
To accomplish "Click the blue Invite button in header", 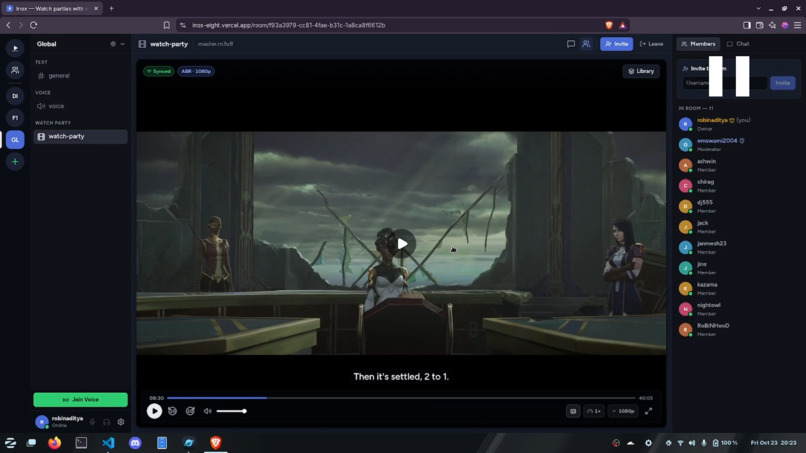I will tap(616, 44).
